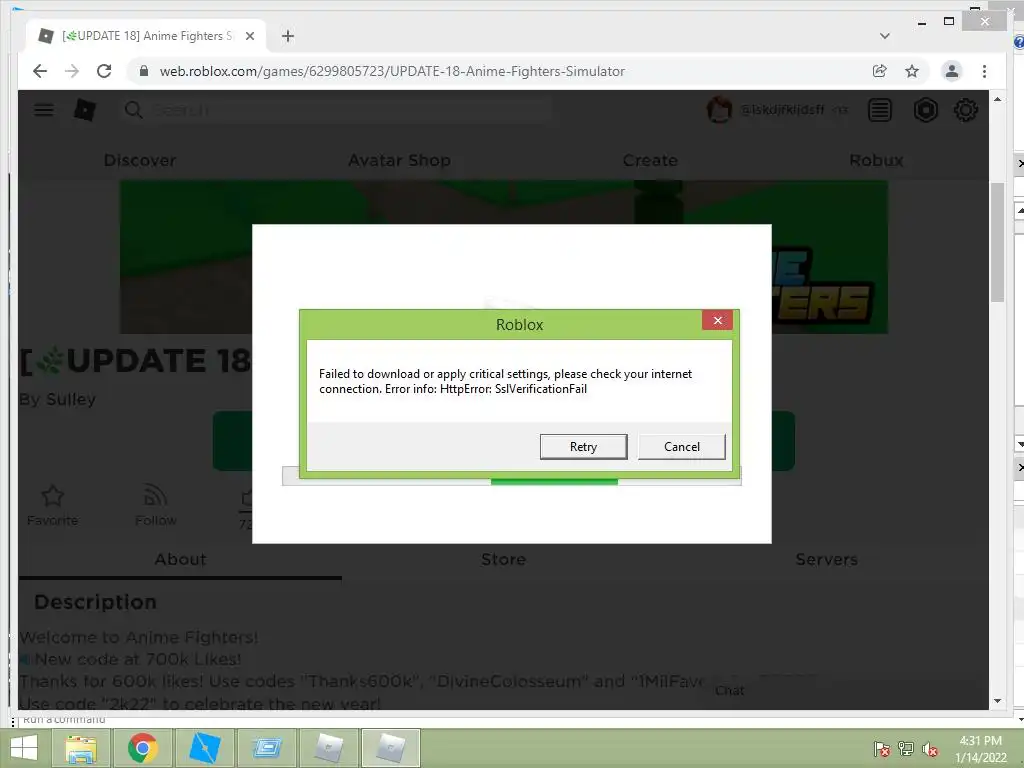The width and height of the screenshot is (1024, 768).
Task: Open Robux in Roblox navigation
Action: (876, 160)
